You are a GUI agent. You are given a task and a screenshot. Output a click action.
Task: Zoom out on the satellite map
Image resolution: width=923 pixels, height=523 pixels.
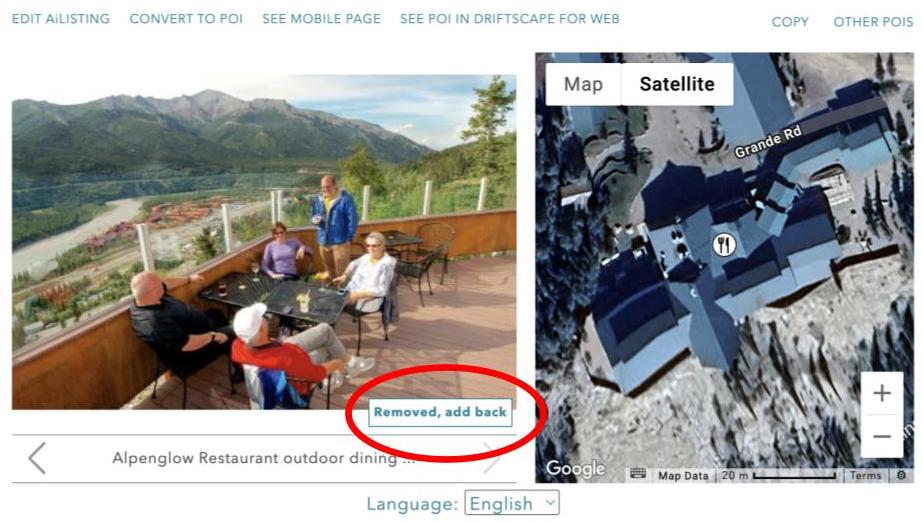881,436
